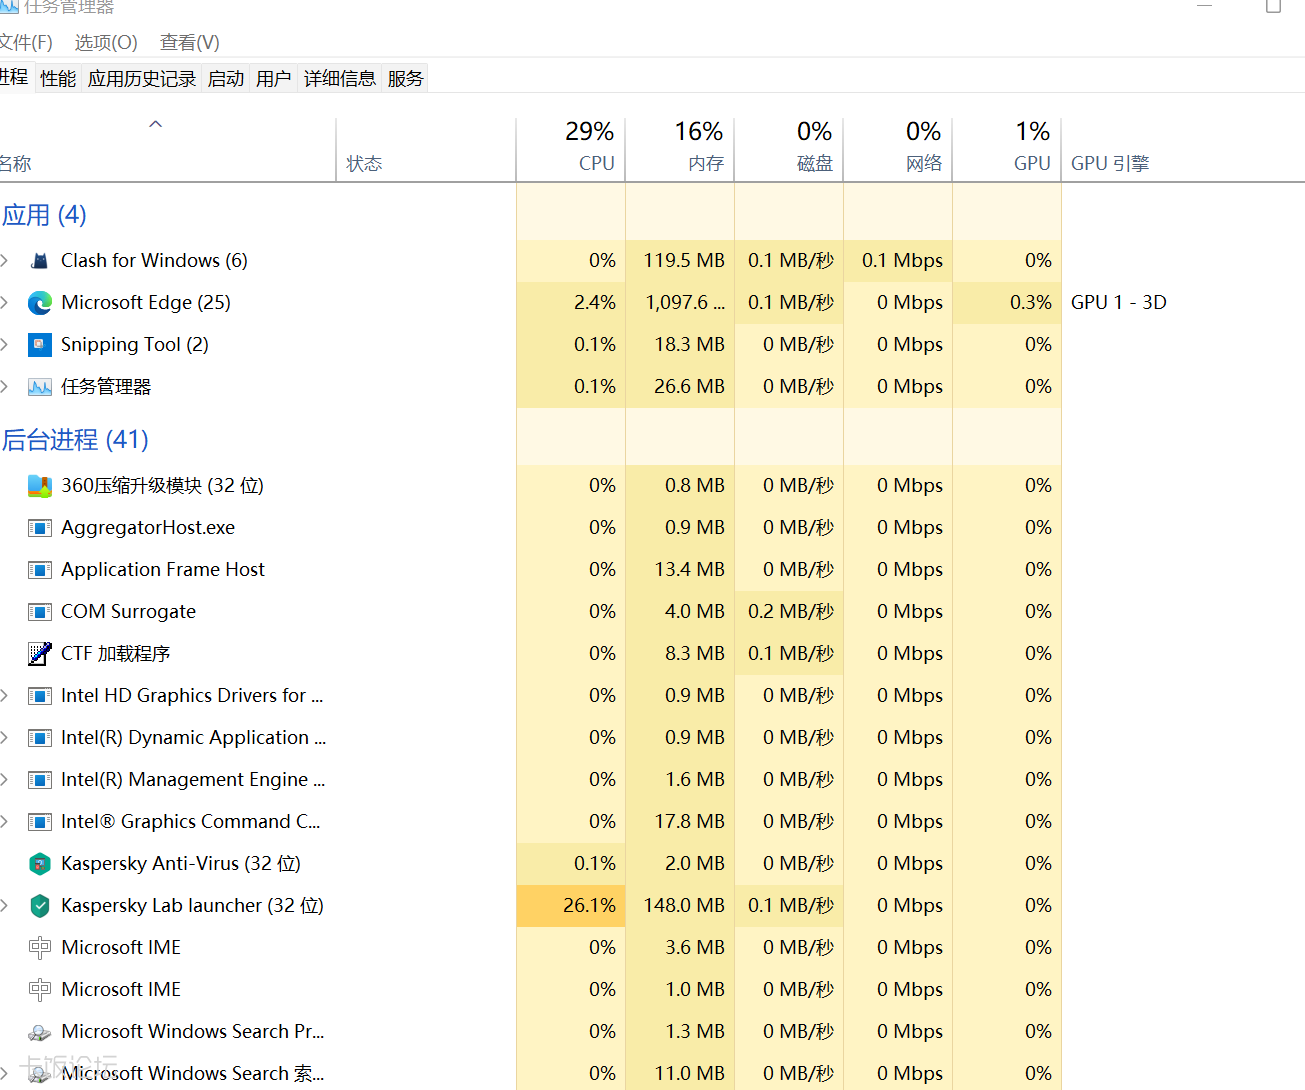Click the 148.0 MB memory cell
The image size is (1305, 1090).
[x=680, y=906]
